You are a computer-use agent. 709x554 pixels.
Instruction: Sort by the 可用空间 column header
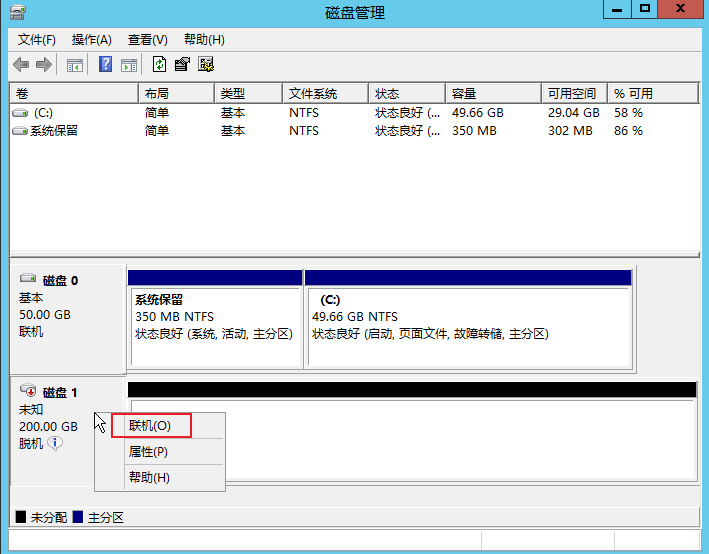(x=574, y=94)
